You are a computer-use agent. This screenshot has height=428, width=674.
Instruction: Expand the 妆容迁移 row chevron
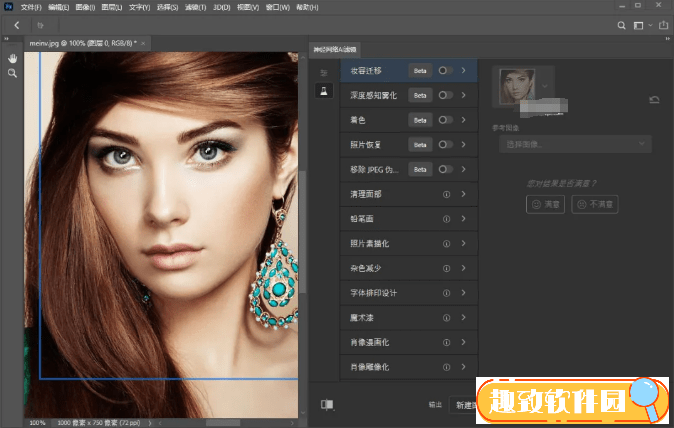(464, 70)
